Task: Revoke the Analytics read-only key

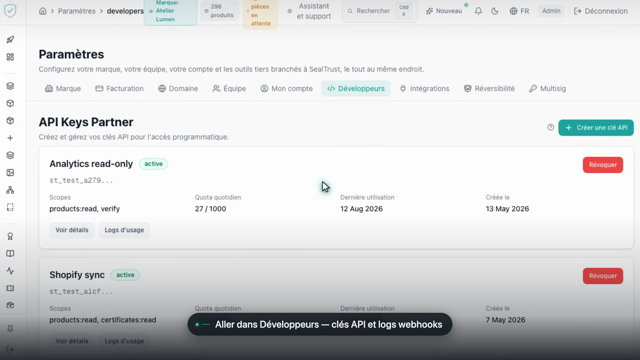Action: (x=603, y=165)
